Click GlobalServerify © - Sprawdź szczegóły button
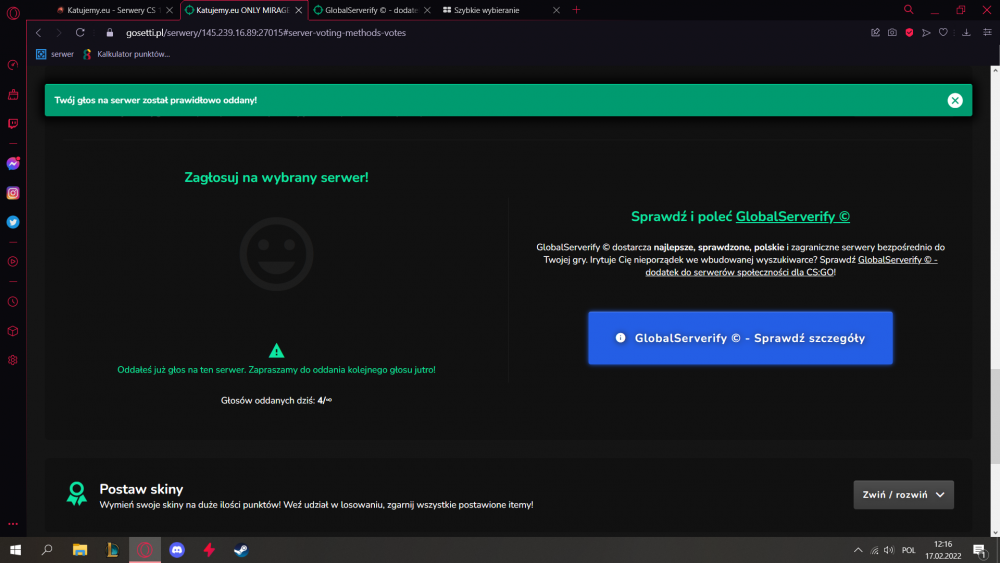This screenshot has height=563, width=1000. coord(740,338)
